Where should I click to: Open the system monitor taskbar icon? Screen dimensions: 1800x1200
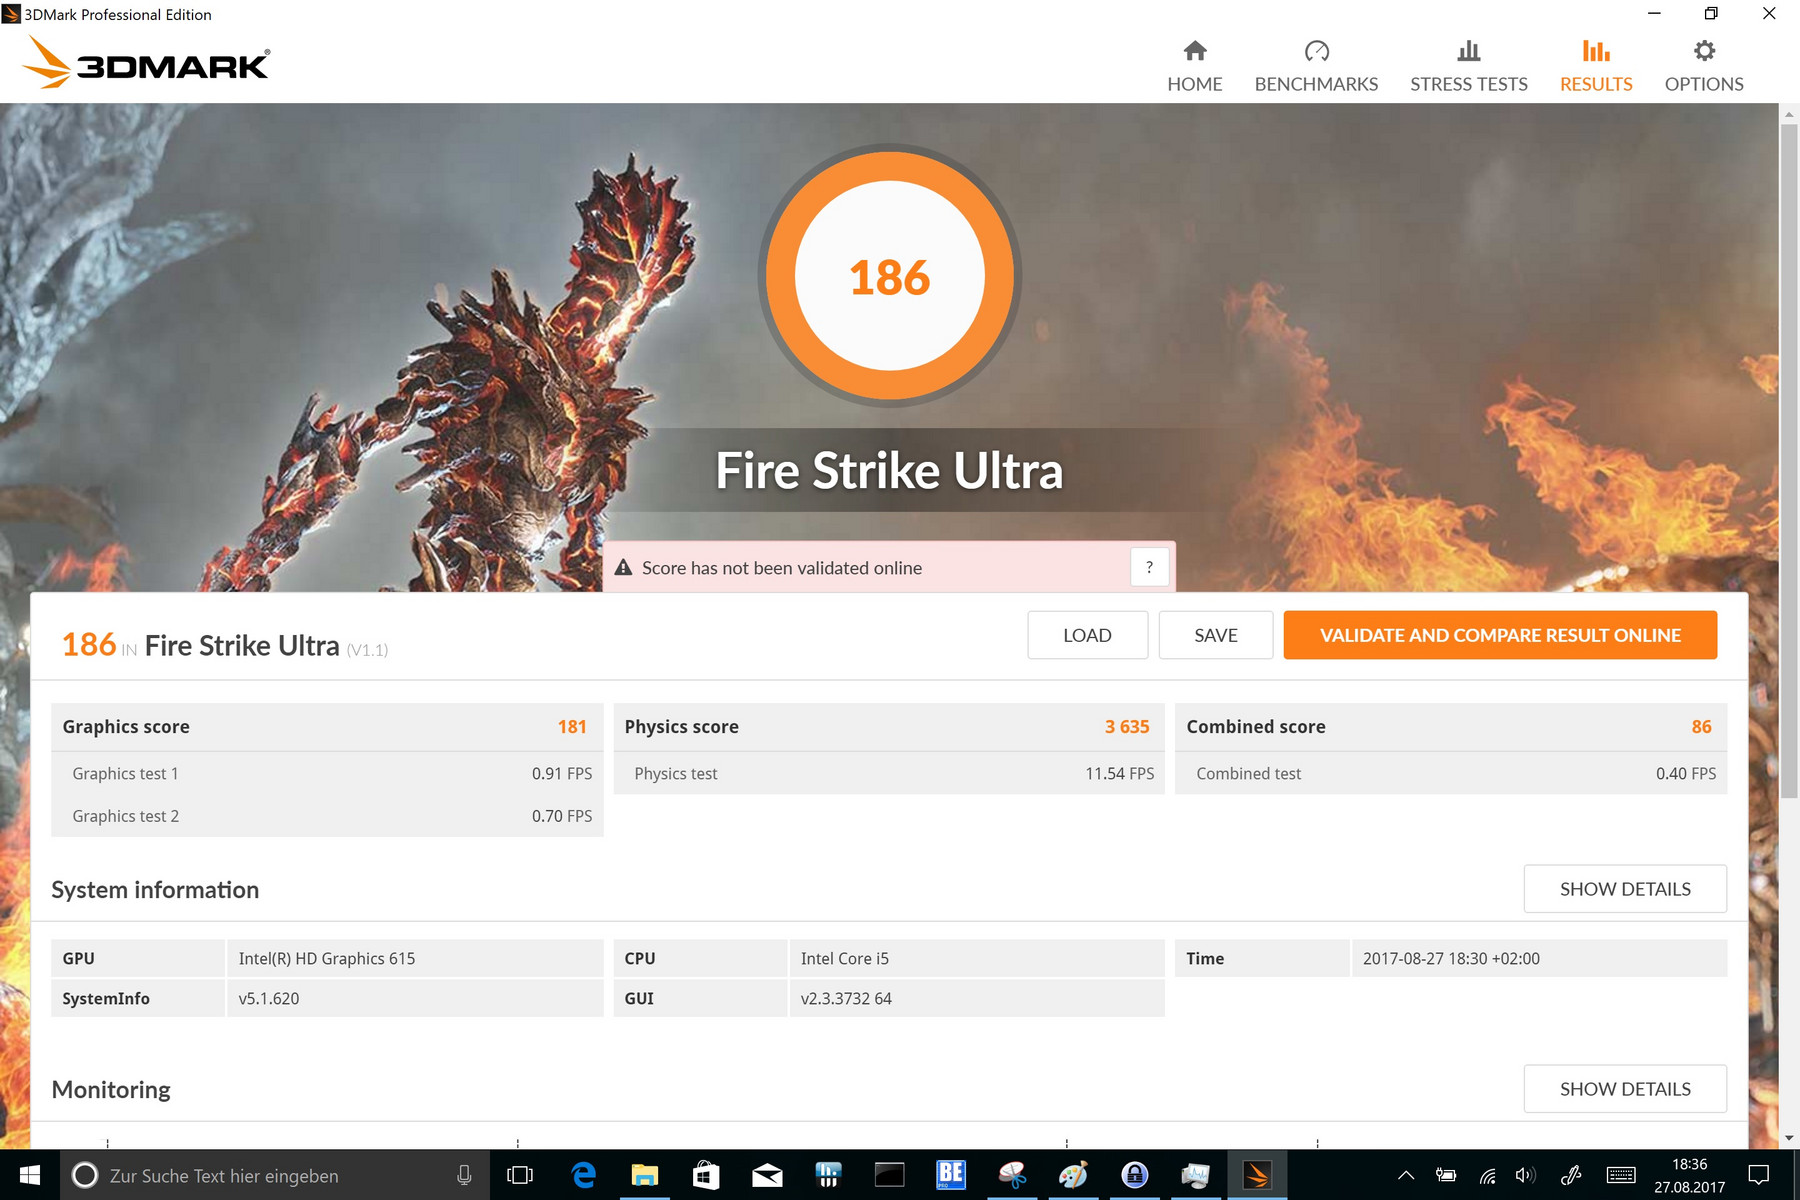pyautogui.click(x=1195, y=1175)
